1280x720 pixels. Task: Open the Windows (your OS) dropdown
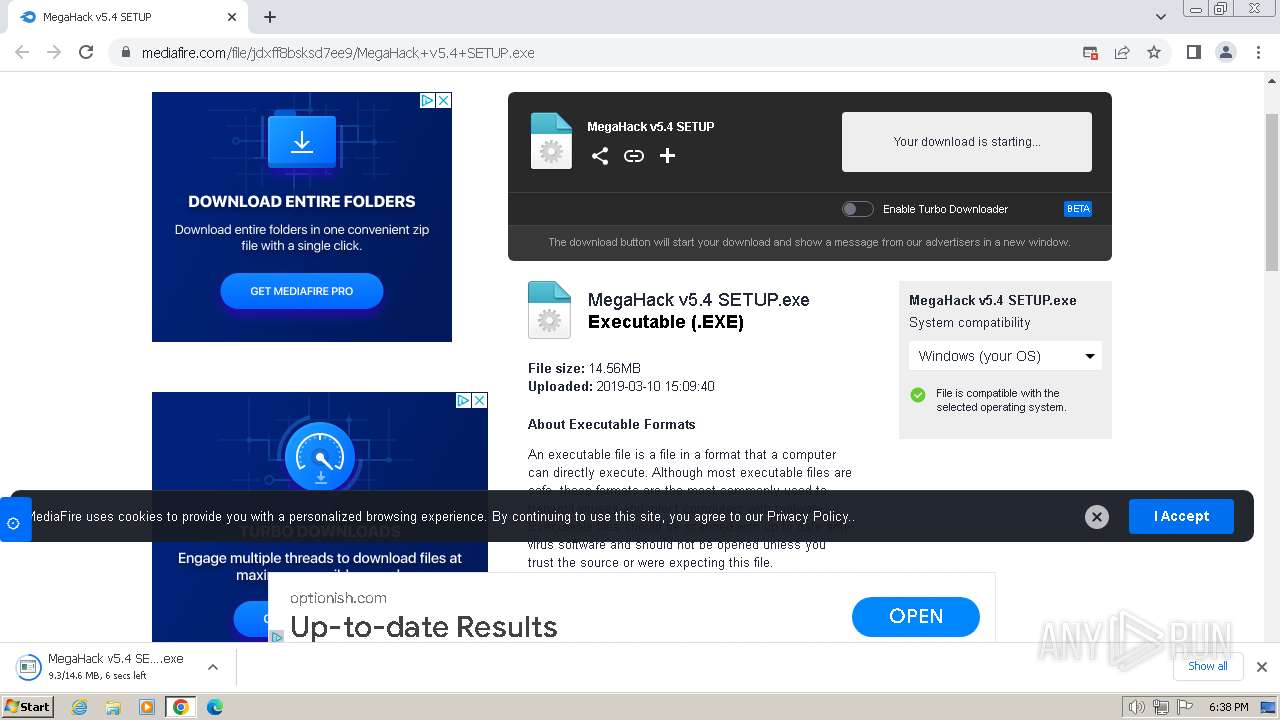(x=1005, y=356)
